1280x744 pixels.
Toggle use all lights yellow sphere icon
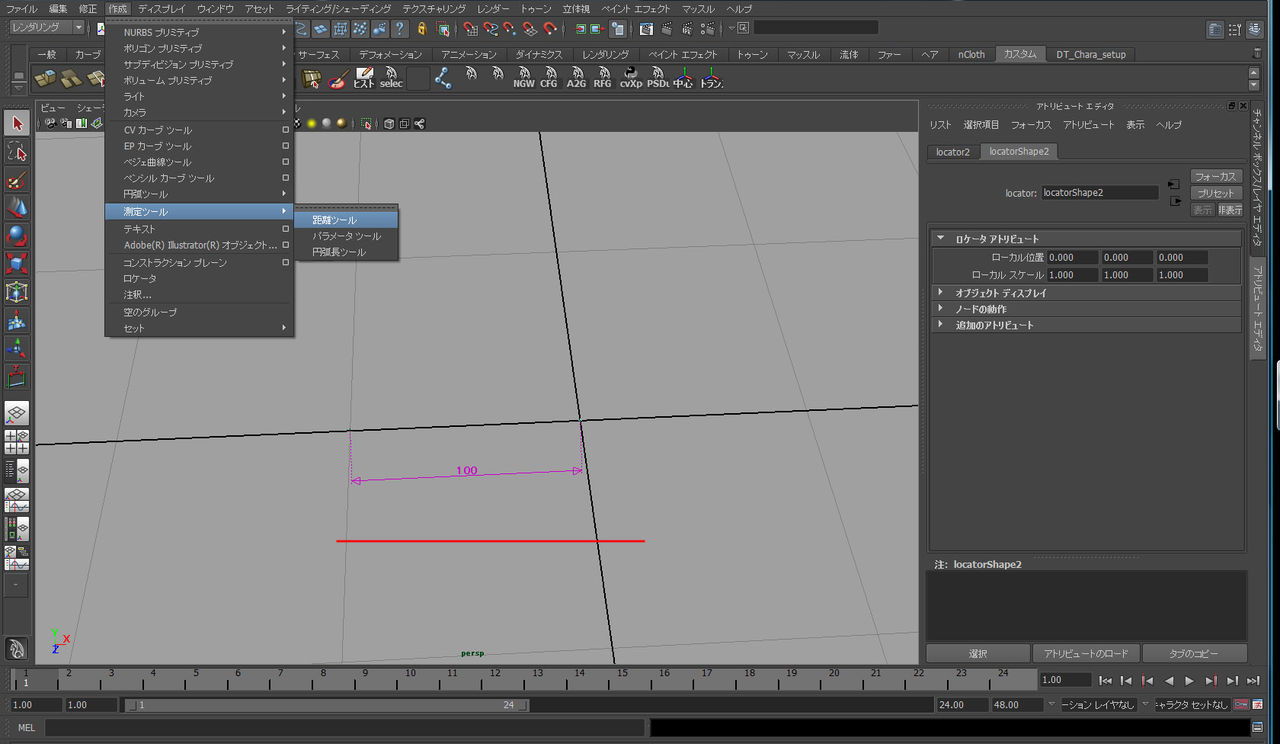[312, 123]
